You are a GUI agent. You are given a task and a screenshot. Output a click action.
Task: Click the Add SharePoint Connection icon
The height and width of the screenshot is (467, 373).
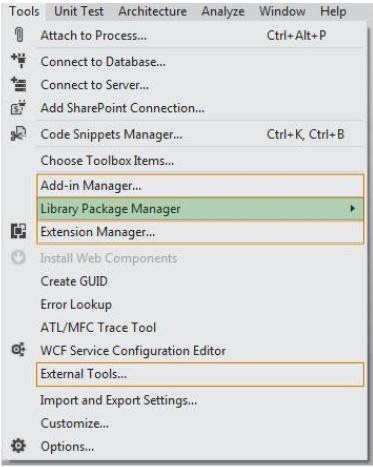click(x=18, y=107)
